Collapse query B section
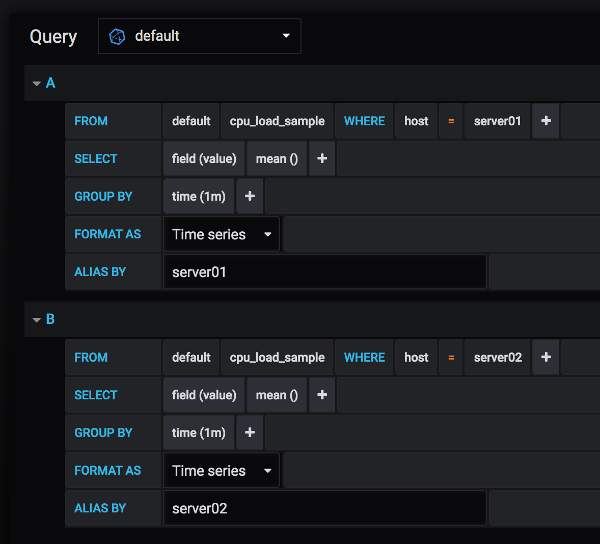Image resolution: width=600 pixels, height=544 pixels. pos(37,320)
